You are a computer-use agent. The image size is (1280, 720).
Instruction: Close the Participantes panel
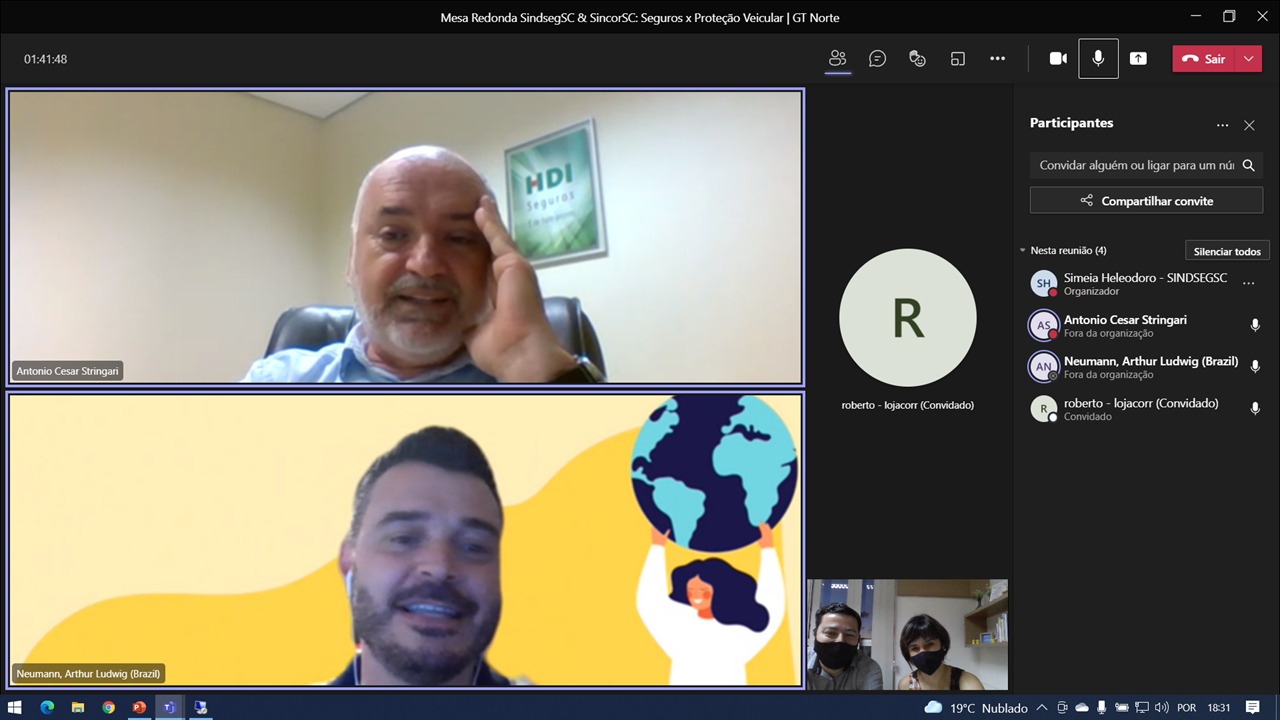[1249, 125]
